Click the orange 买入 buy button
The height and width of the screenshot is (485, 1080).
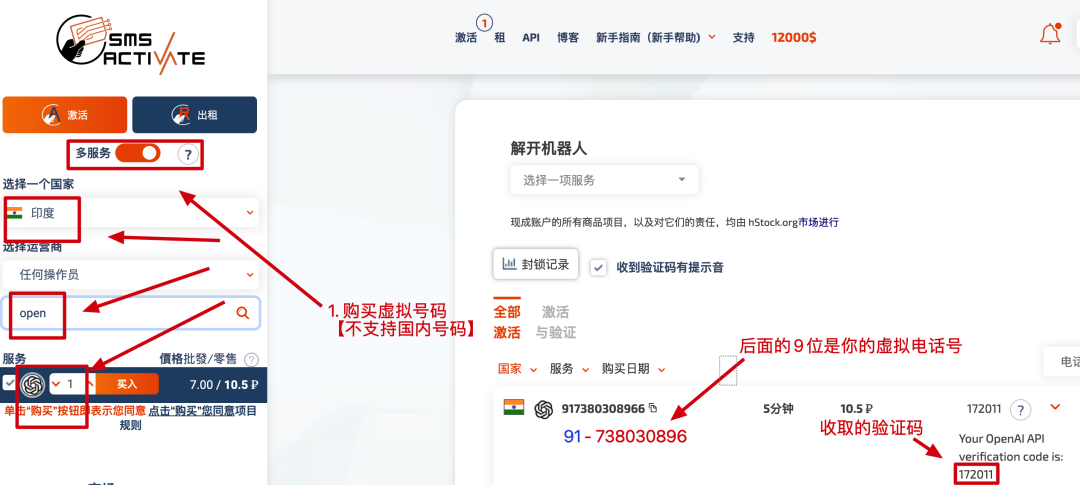127,384
